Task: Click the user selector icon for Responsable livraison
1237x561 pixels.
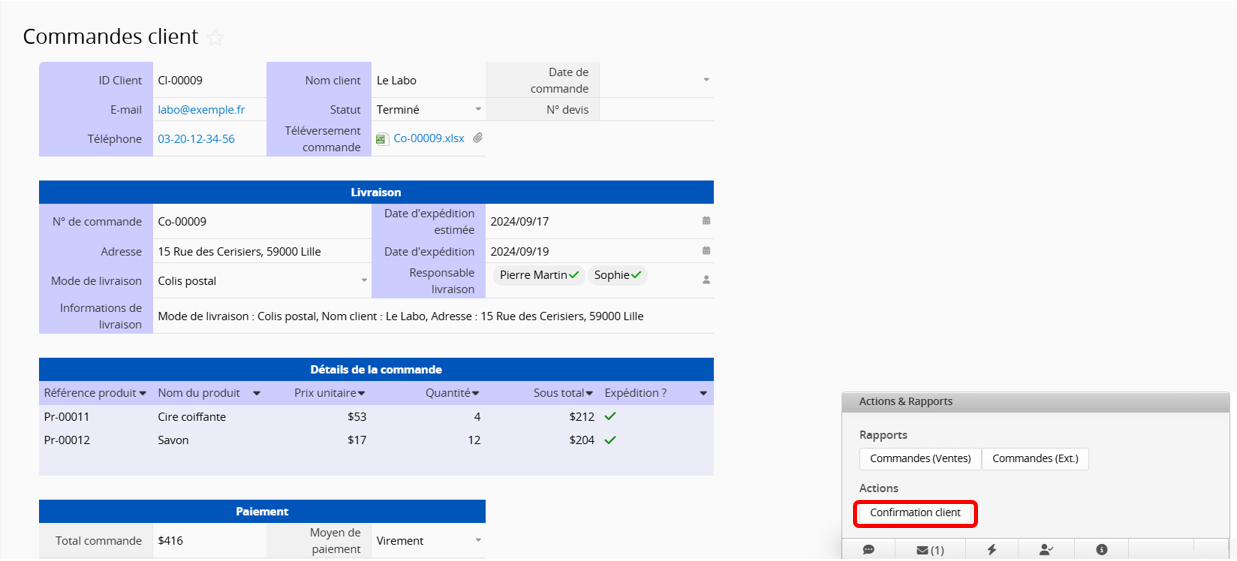Action: [x=706, y=280]
